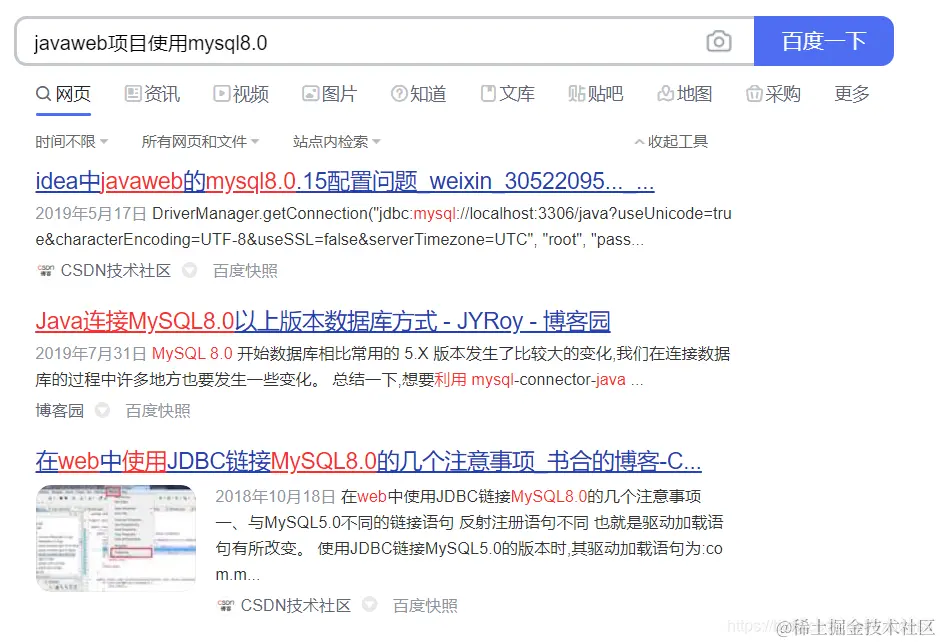
Task: Click the 百度一下 search button
Action: click(824, 41)
